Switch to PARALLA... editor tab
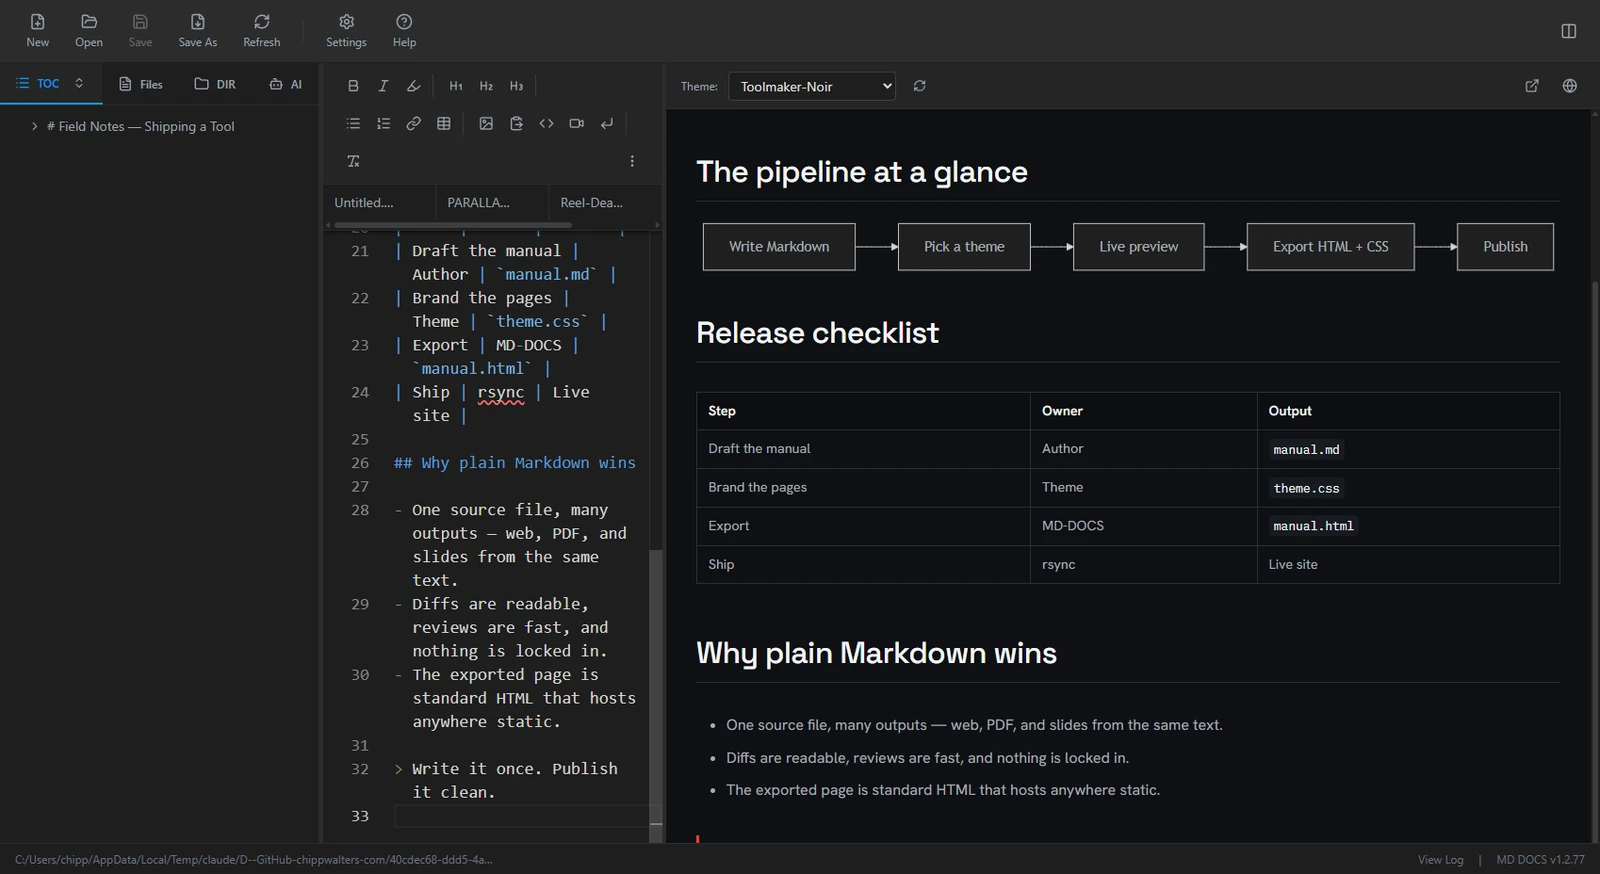The width and height of the screenshot is (1600, 874). coord(491,202)
